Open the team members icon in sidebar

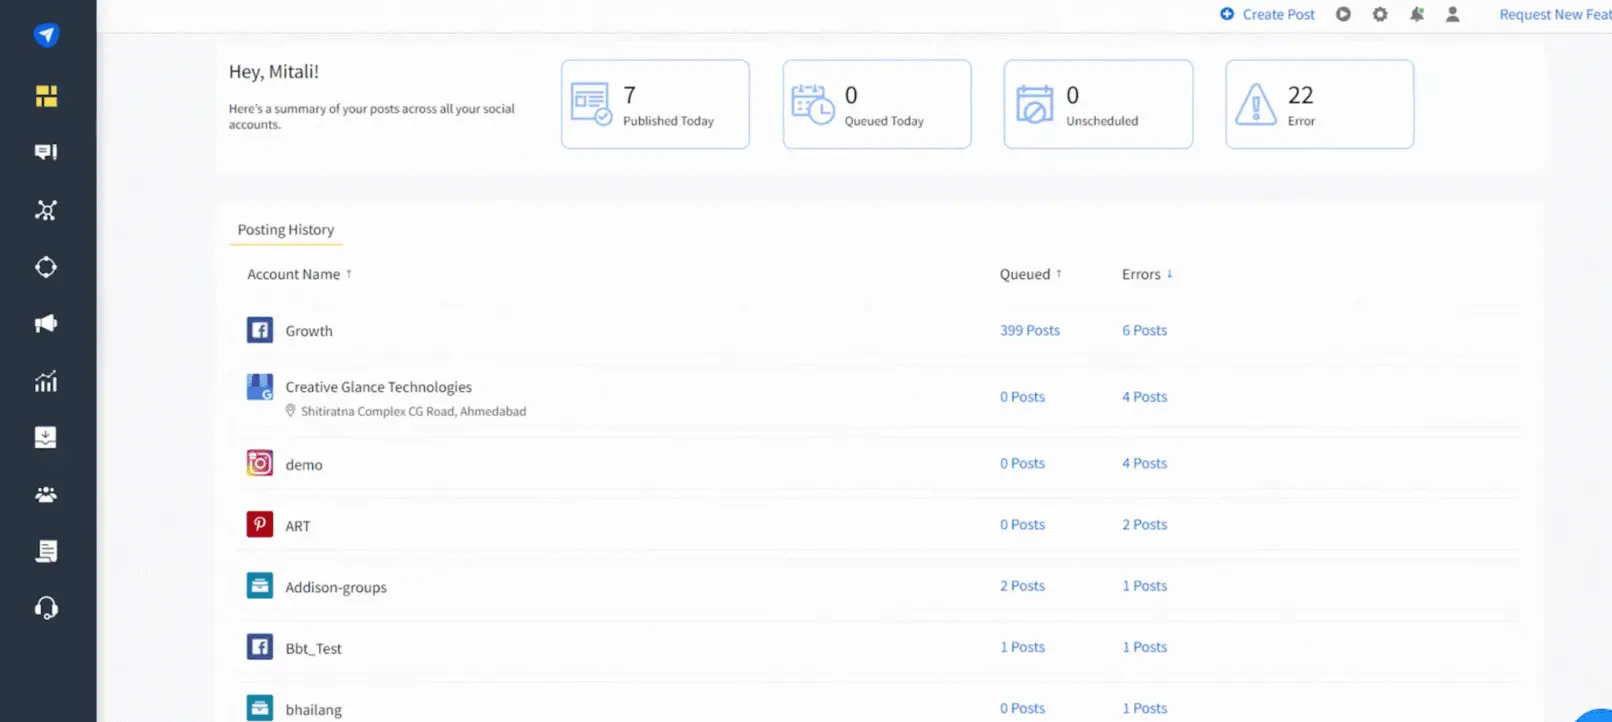46,495
